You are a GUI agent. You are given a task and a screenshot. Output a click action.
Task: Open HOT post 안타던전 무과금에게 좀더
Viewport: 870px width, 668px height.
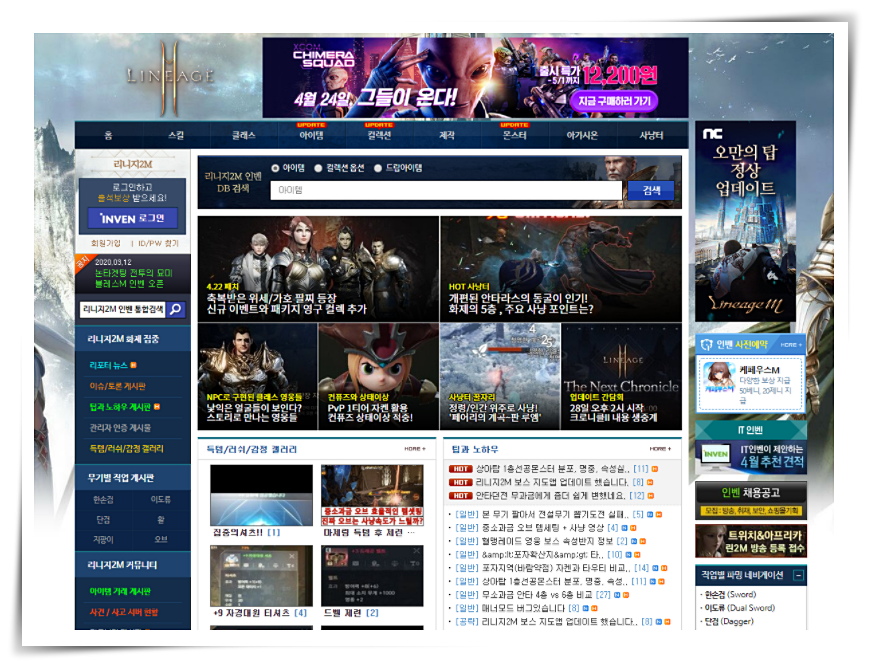[552, 495]
